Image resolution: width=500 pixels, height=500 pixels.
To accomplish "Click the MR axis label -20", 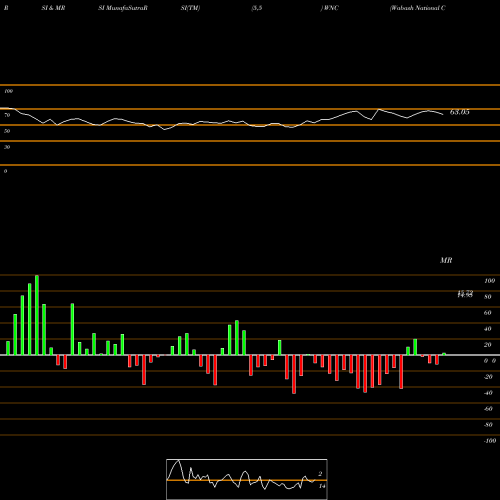I will (488, 377).
